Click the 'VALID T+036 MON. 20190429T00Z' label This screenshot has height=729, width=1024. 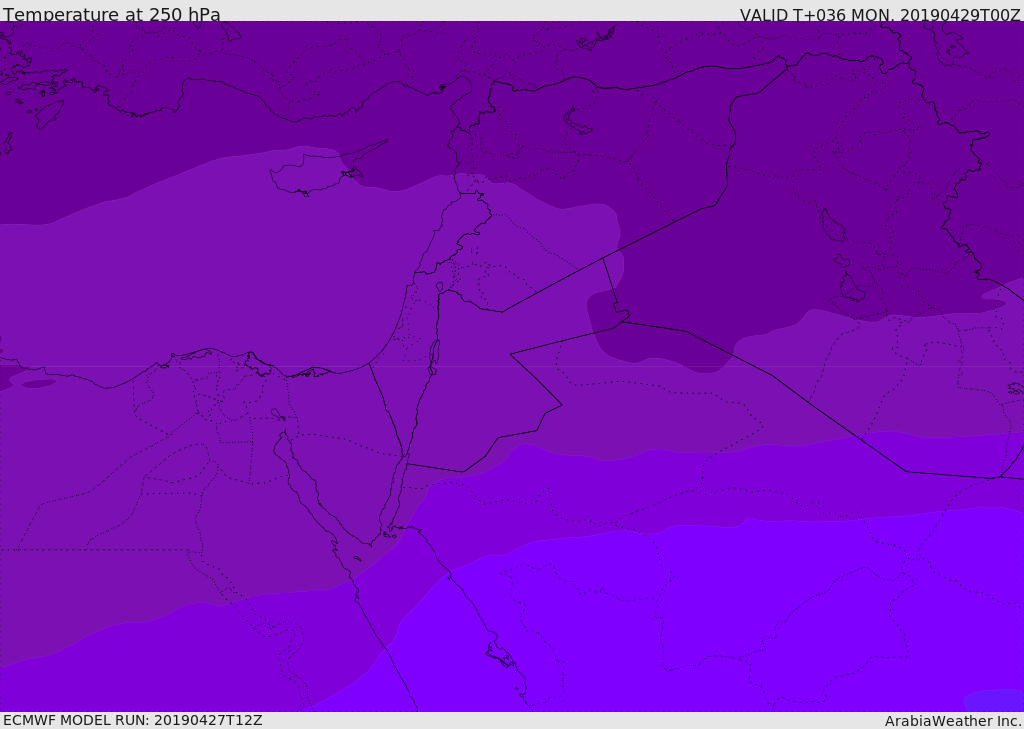[880, 15]
